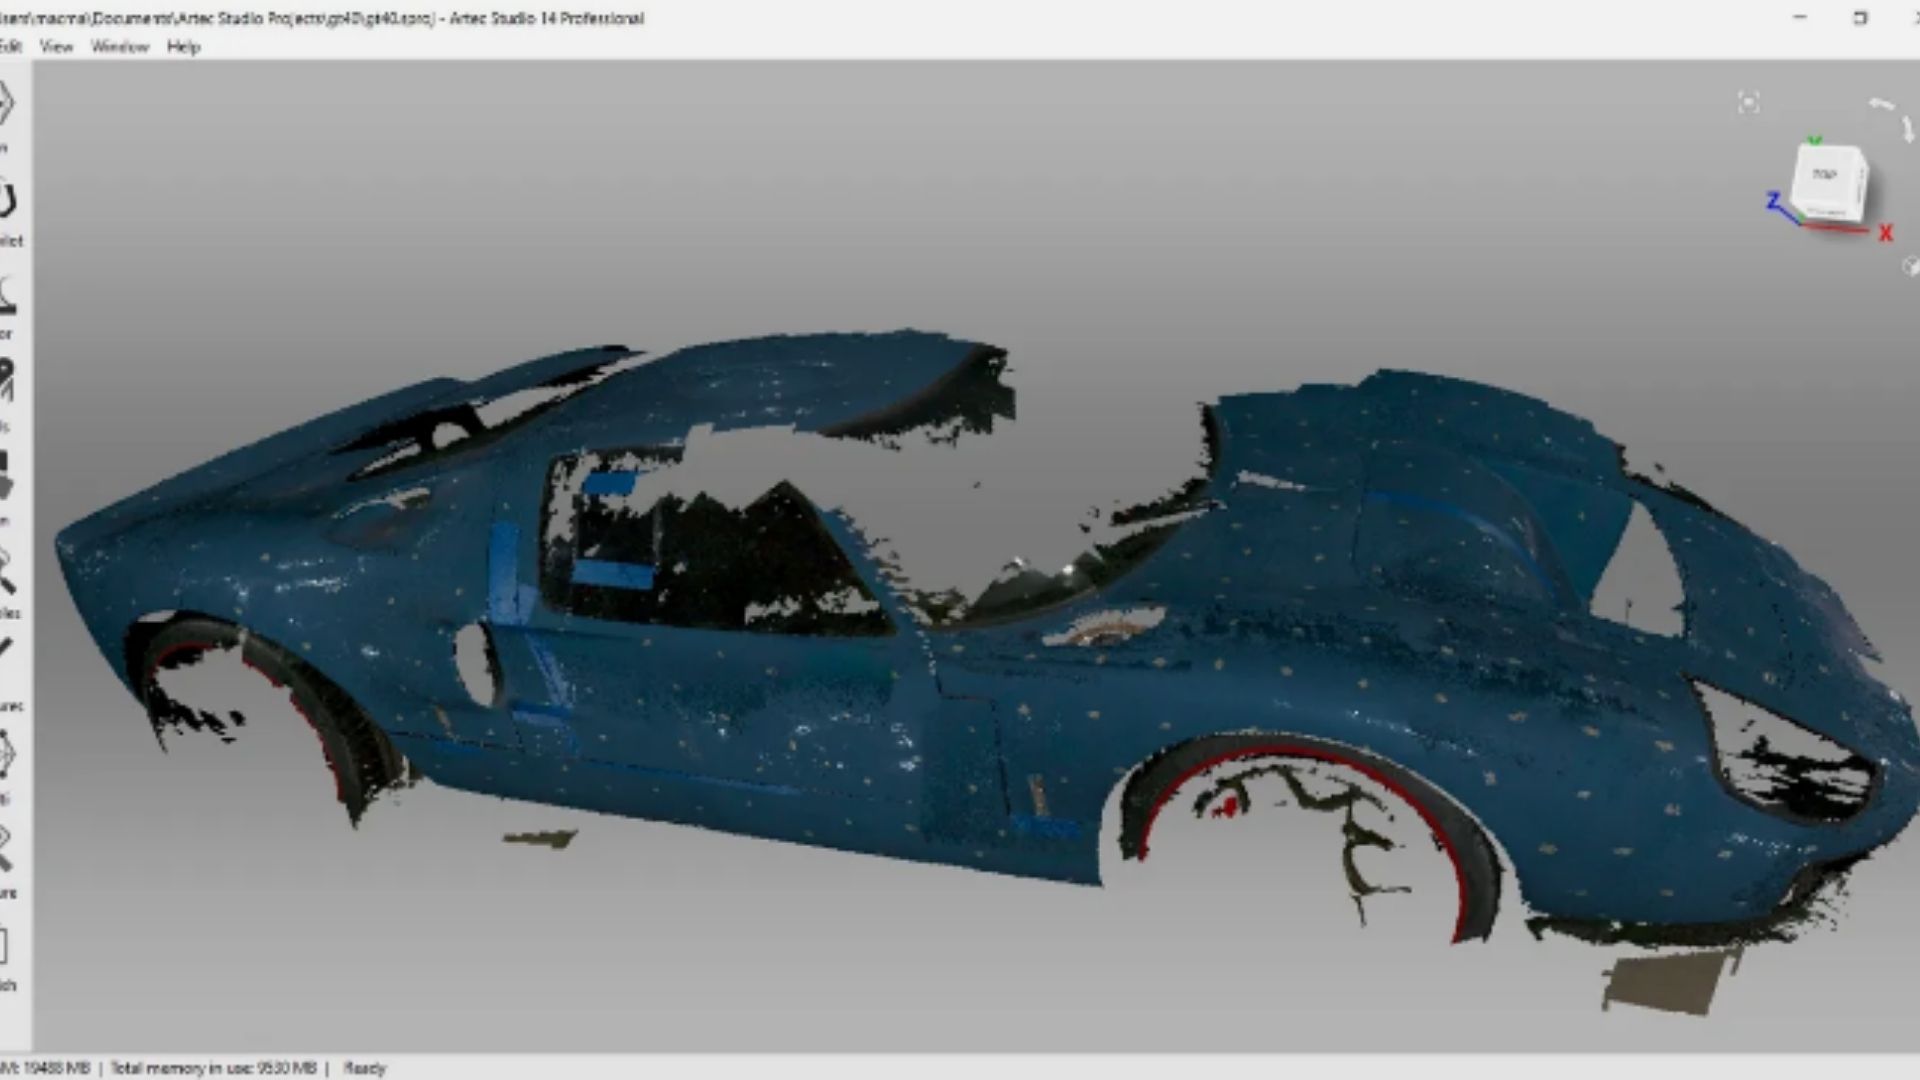Open the Publish panel
1920x1080 pixels.
[x=6, y=945]
